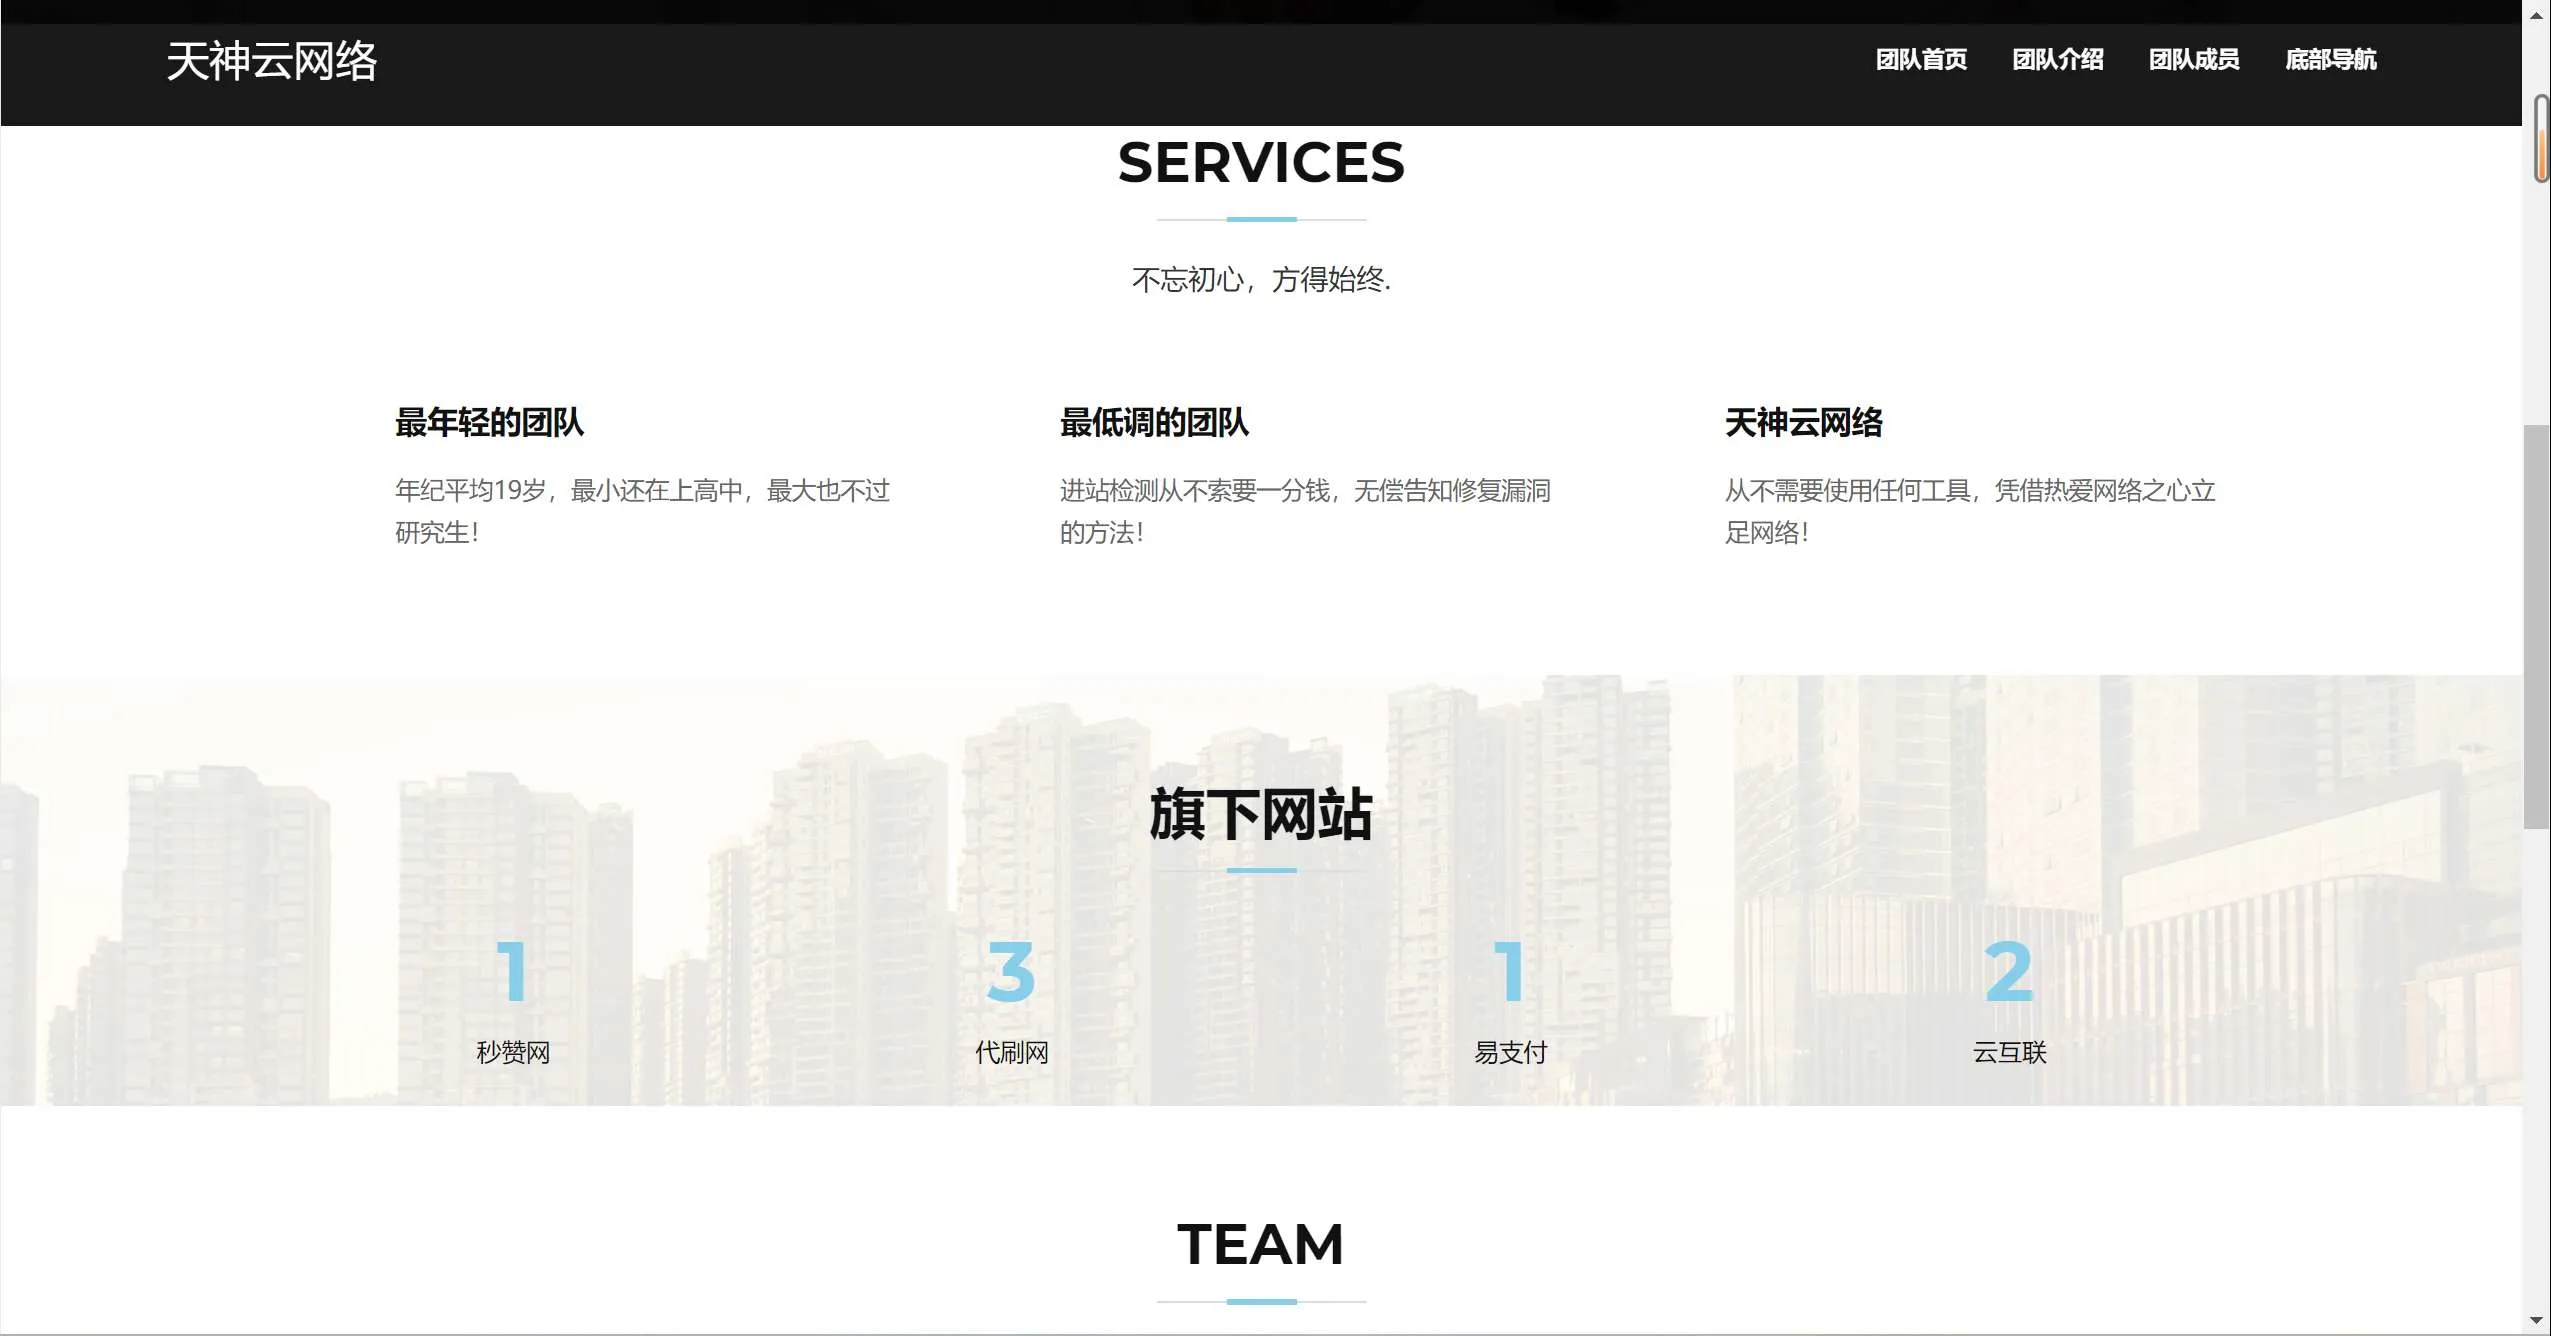Viewport: 2551px width, 1336px height.
Task: Click the number 2 above 云互联
Action: tap(2009, 971)
